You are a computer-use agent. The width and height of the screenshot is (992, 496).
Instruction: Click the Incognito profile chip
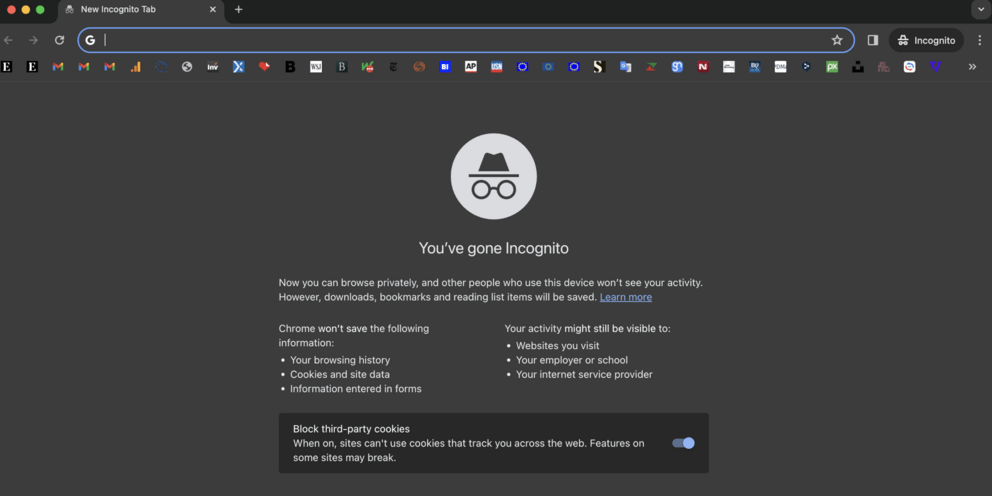point(927,40)
